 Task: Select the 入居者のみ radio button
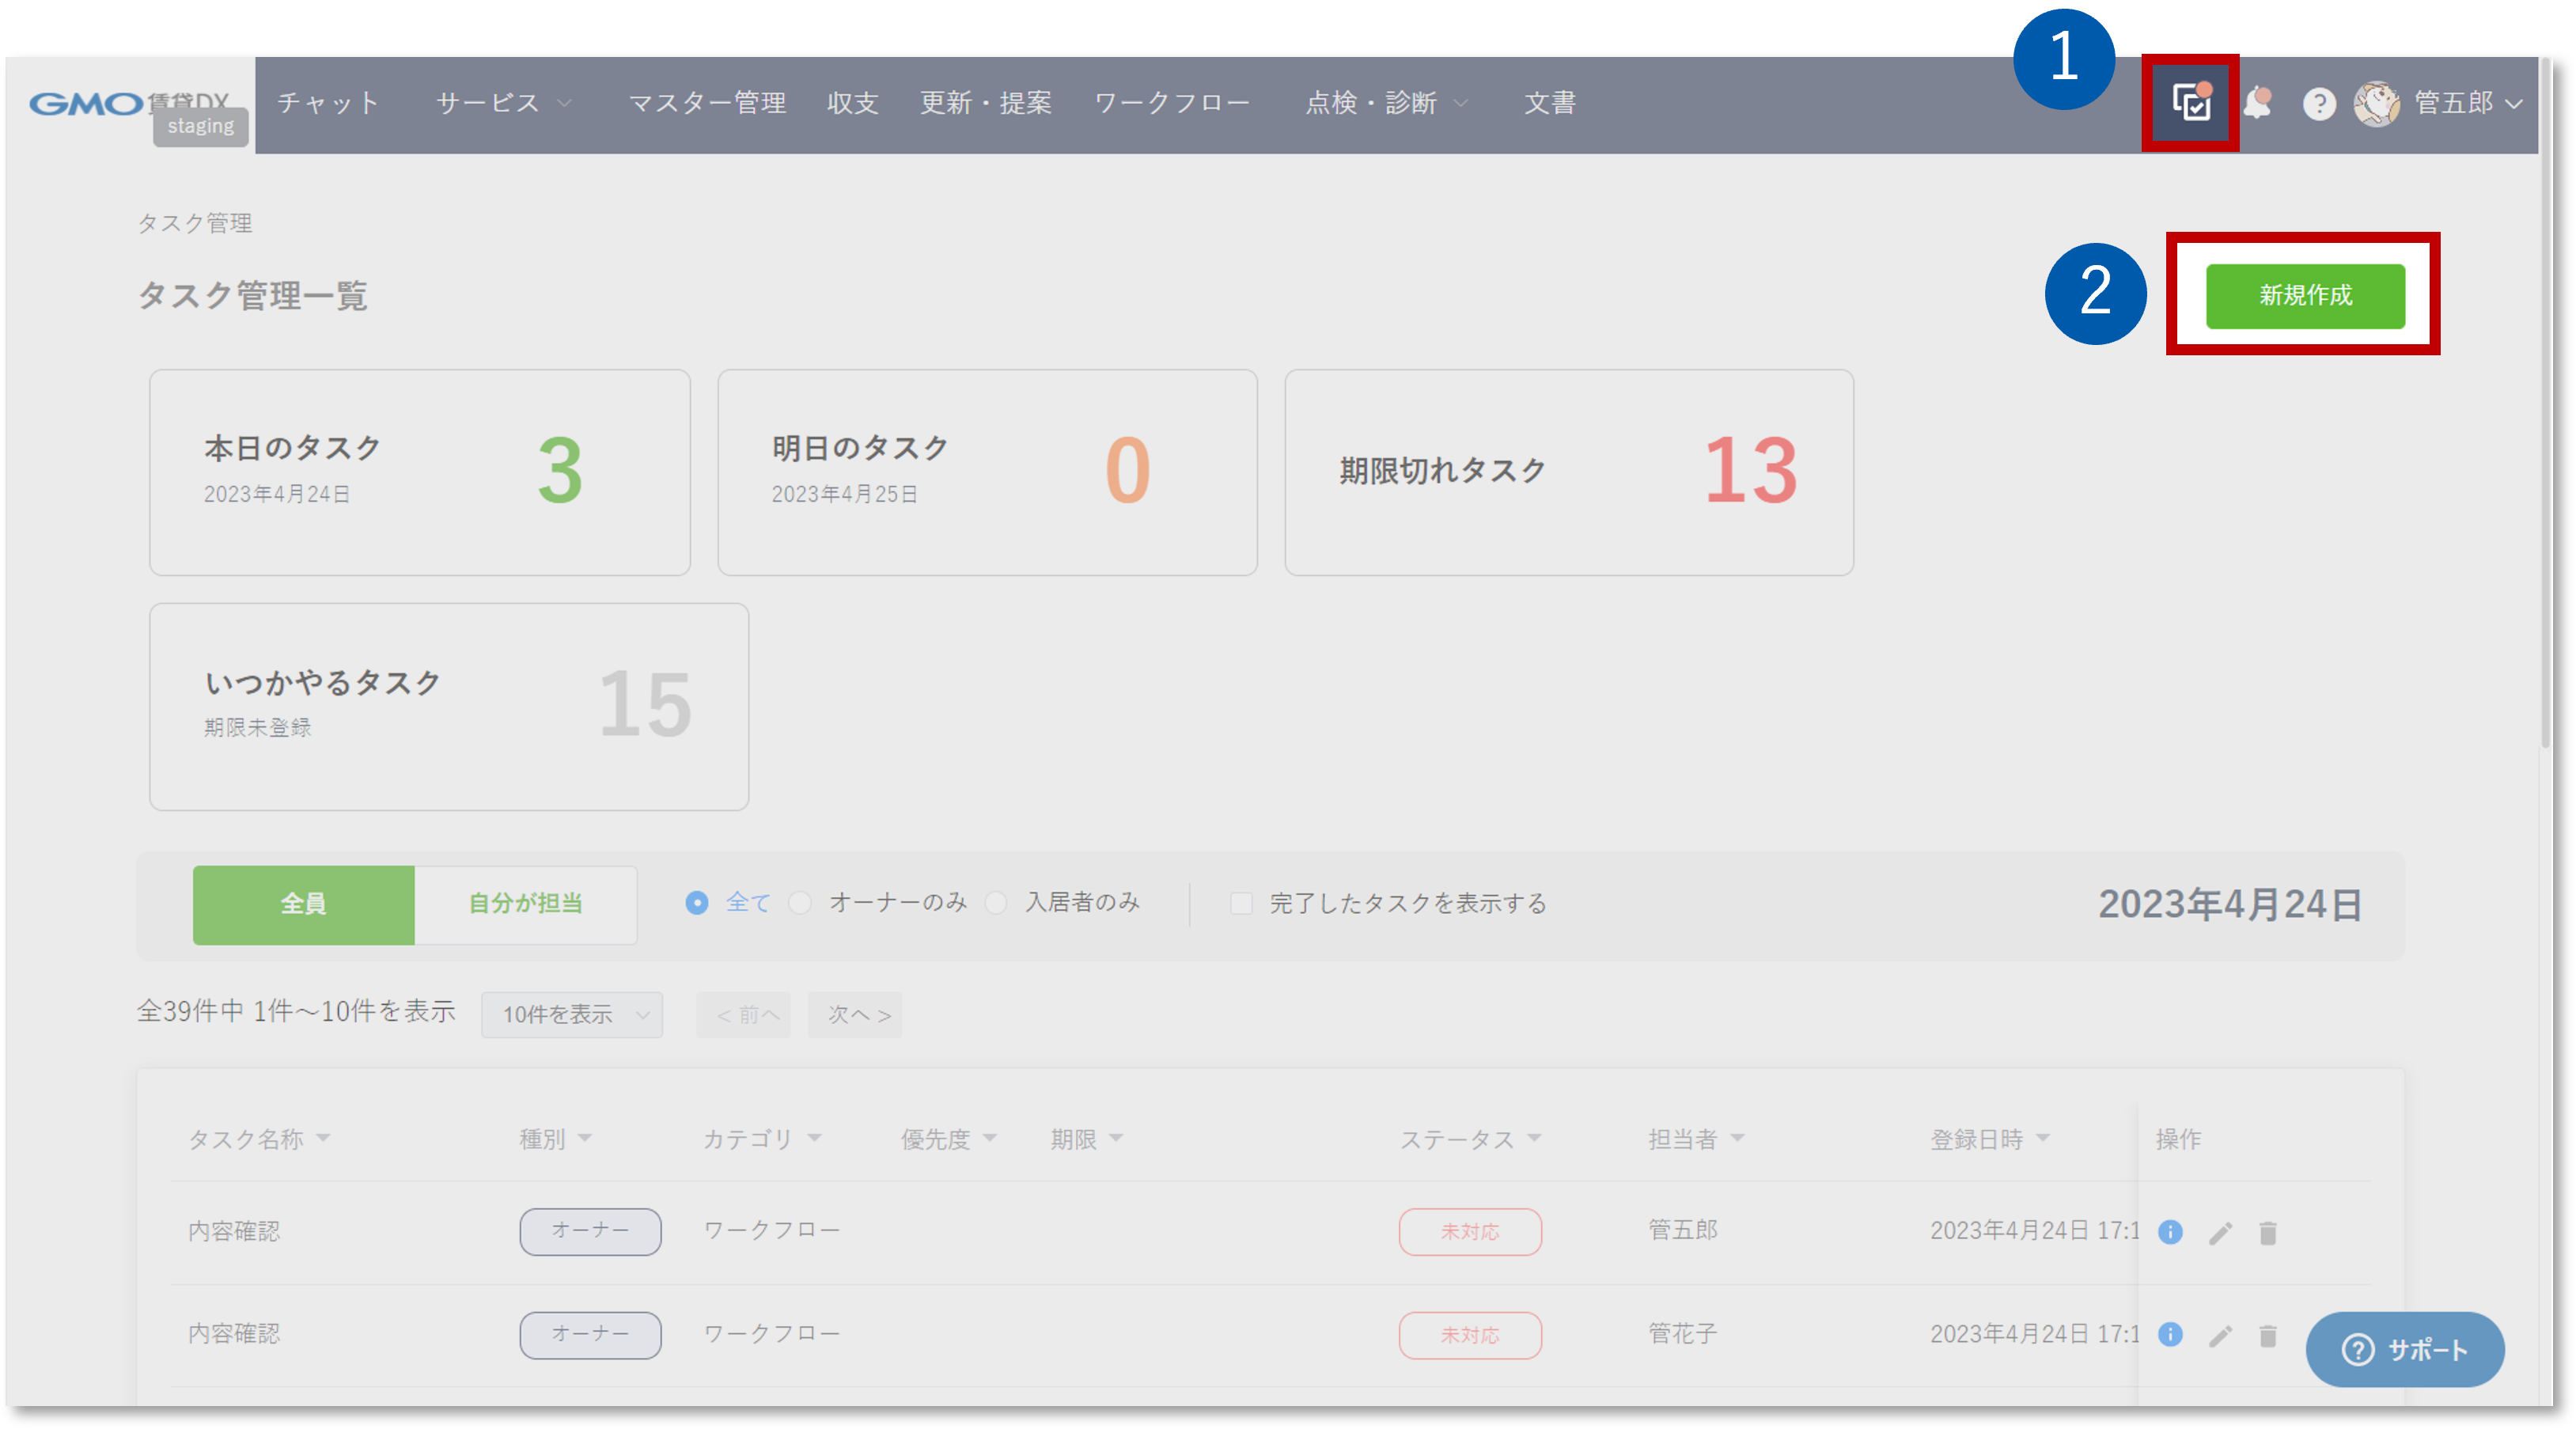tap(996, 903)
